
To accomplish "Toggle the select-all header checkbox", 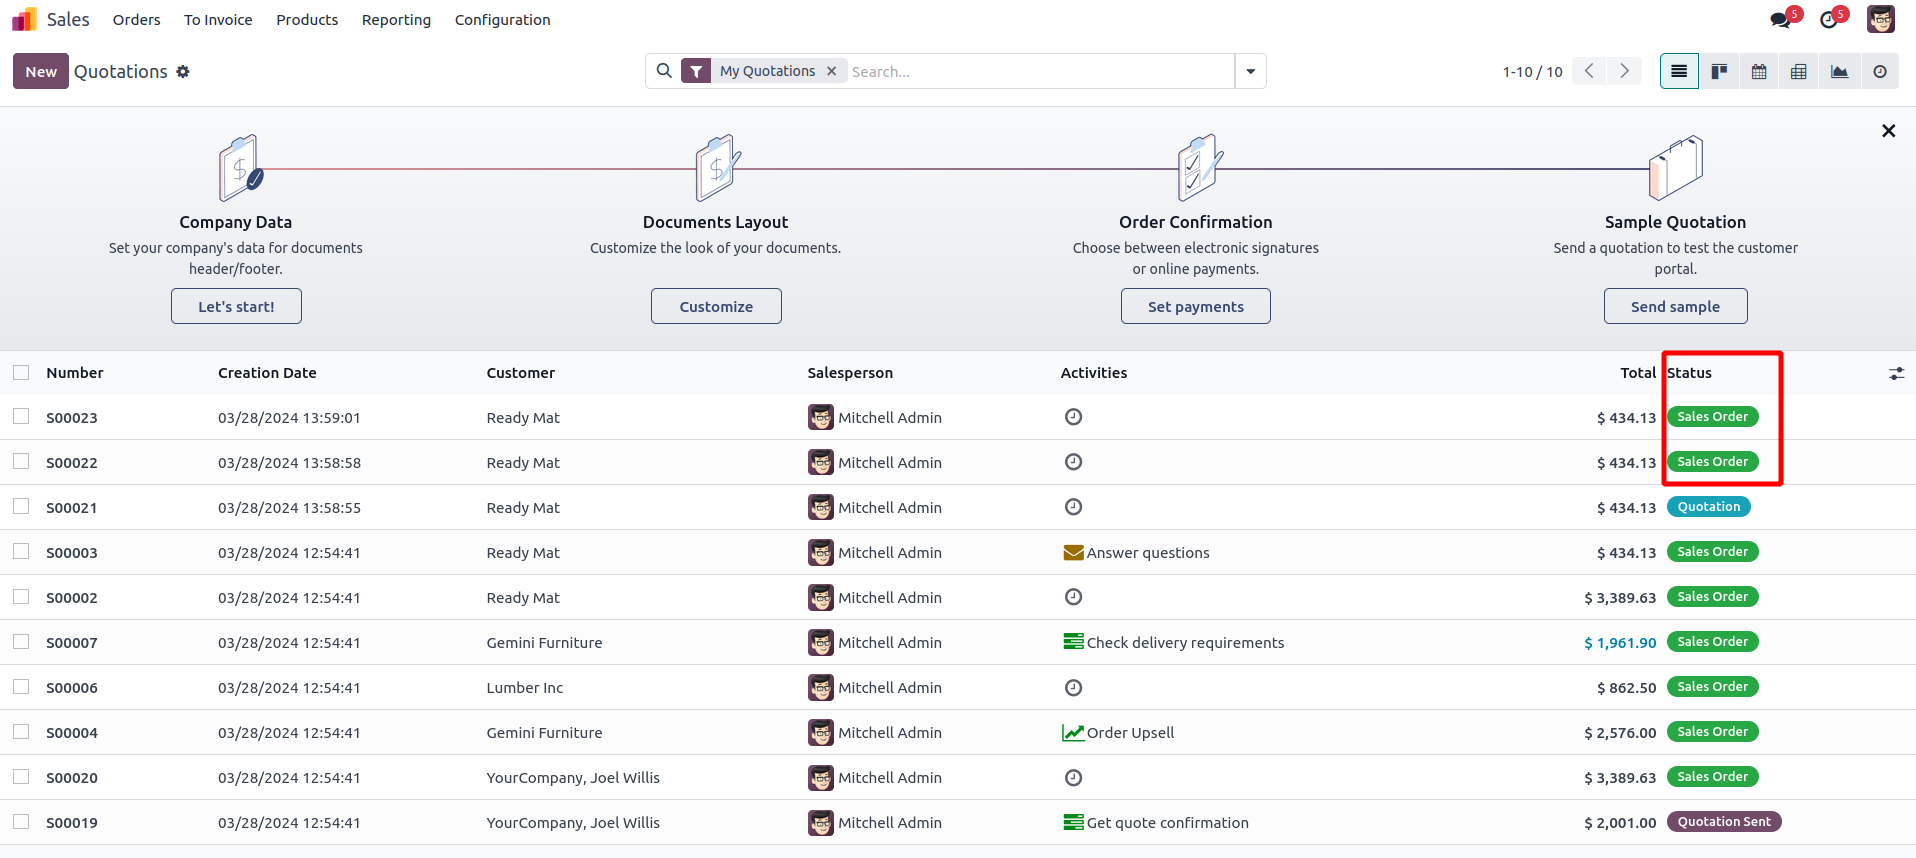I will click(21, 373).
